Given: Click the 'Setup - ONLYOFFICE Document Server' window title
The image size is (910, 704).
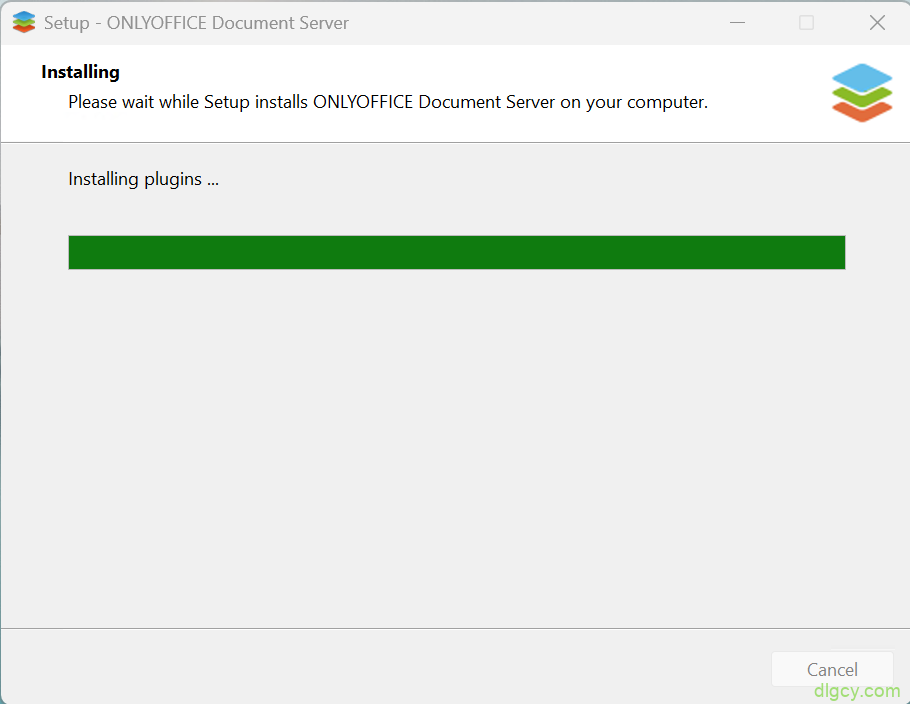Looking at the screenshot, I should pos(196,23).
